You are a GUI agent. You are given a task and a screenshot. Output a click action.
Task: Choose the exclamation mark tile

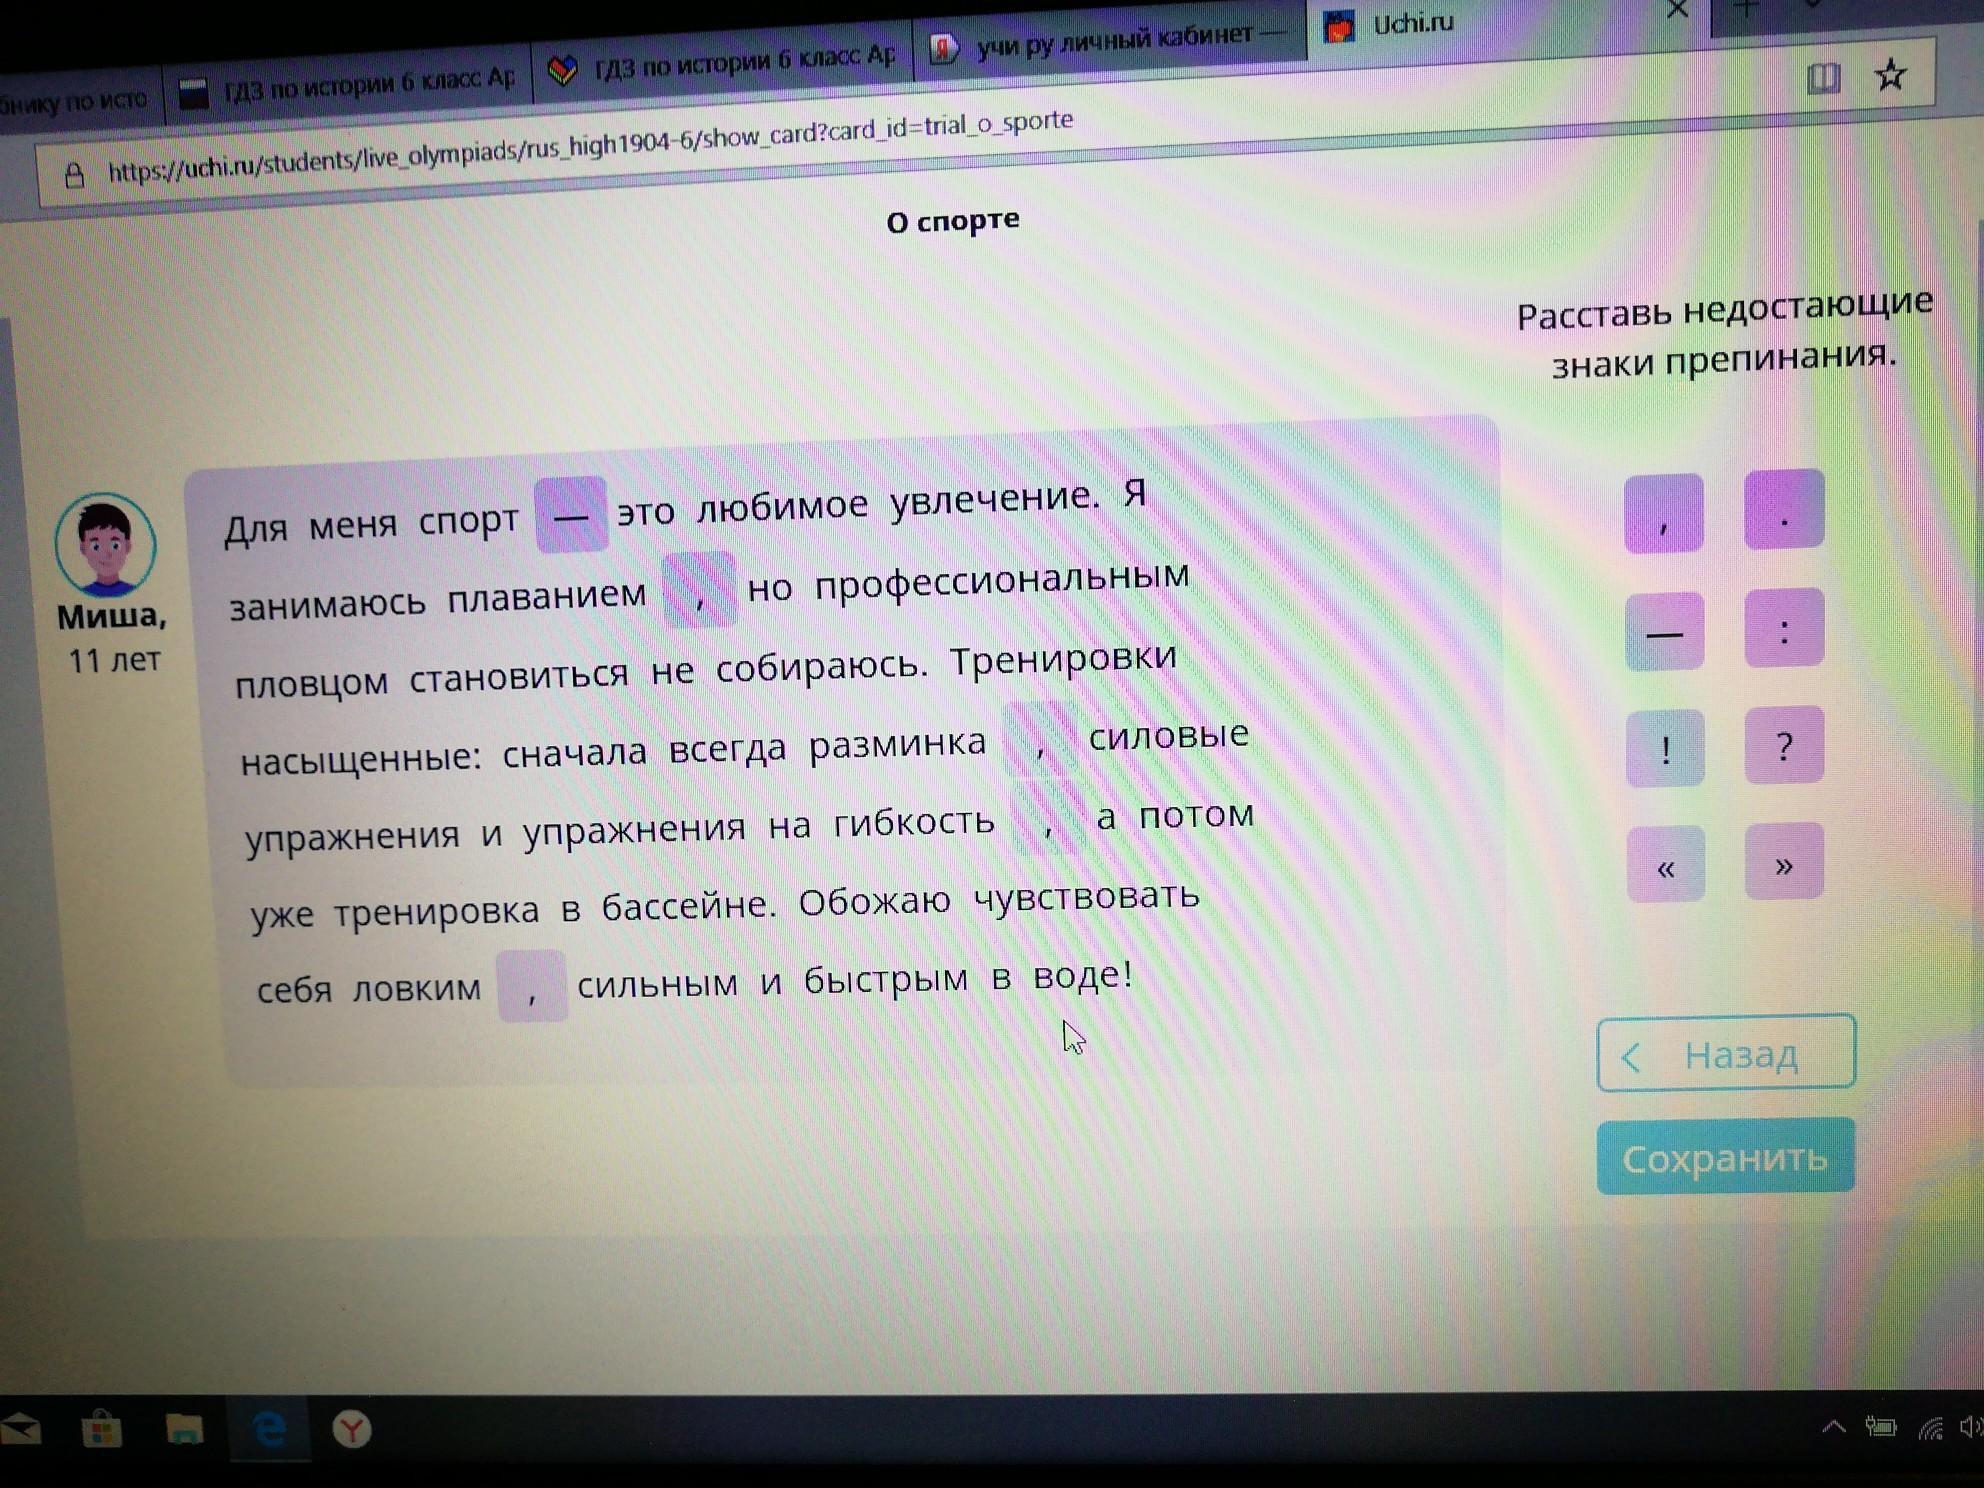1665,749
